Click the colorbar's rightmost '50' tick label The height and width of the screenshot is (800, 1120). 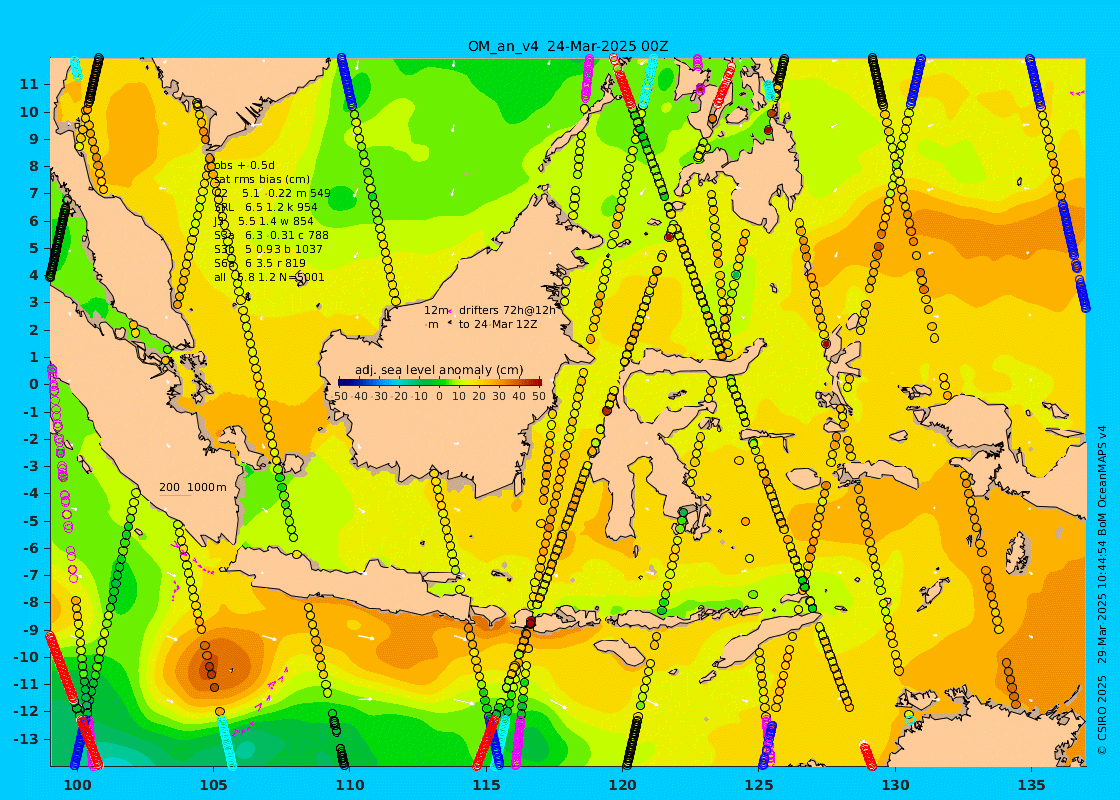pyautogui.click(x=539, y=396)
